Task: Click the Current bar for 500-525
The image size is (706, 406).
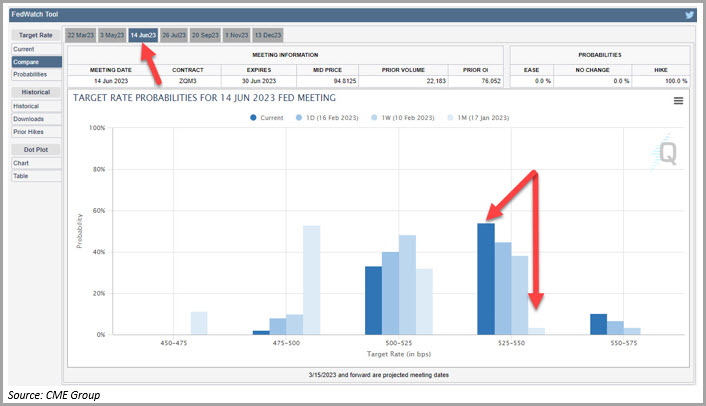Action: tap(373, 300)
